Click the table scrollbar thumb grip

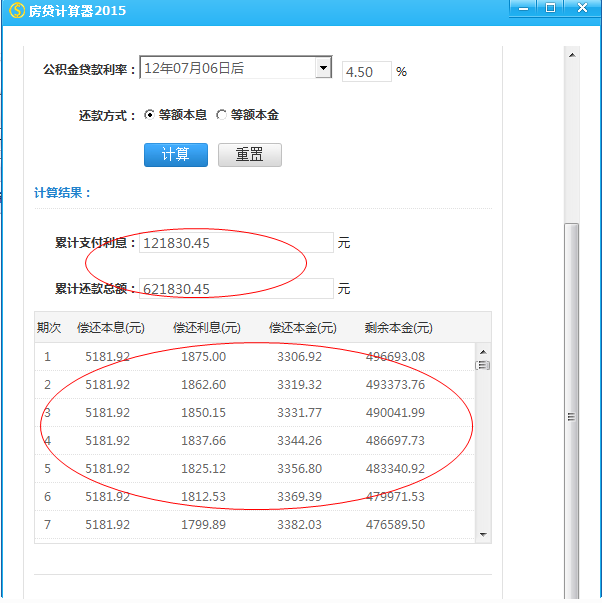coord(483,365)
